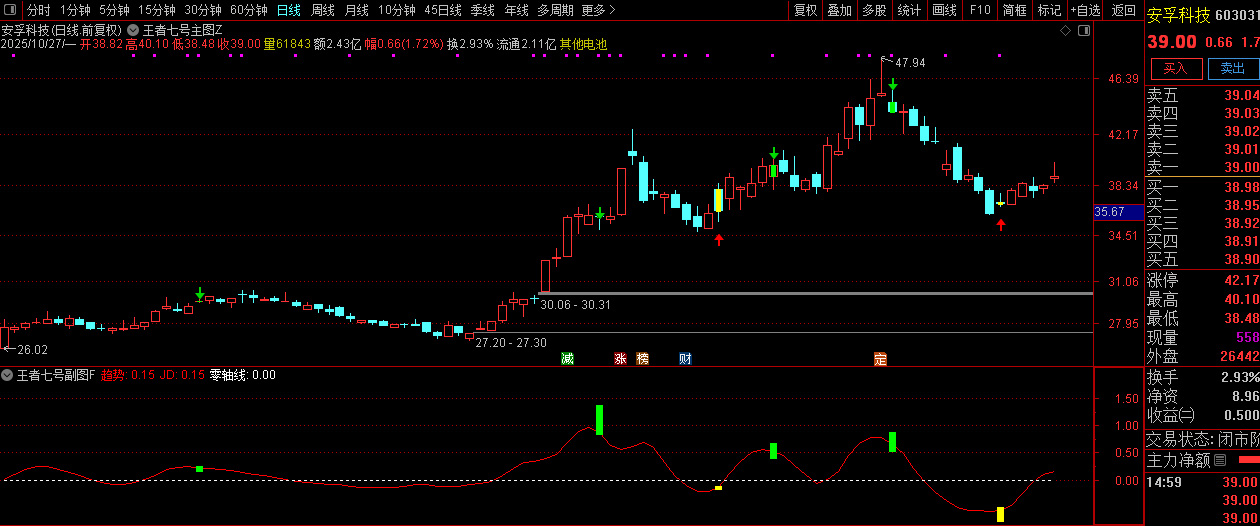
Task: Click the 其他电池 sector link
Action: coord(583,45)
